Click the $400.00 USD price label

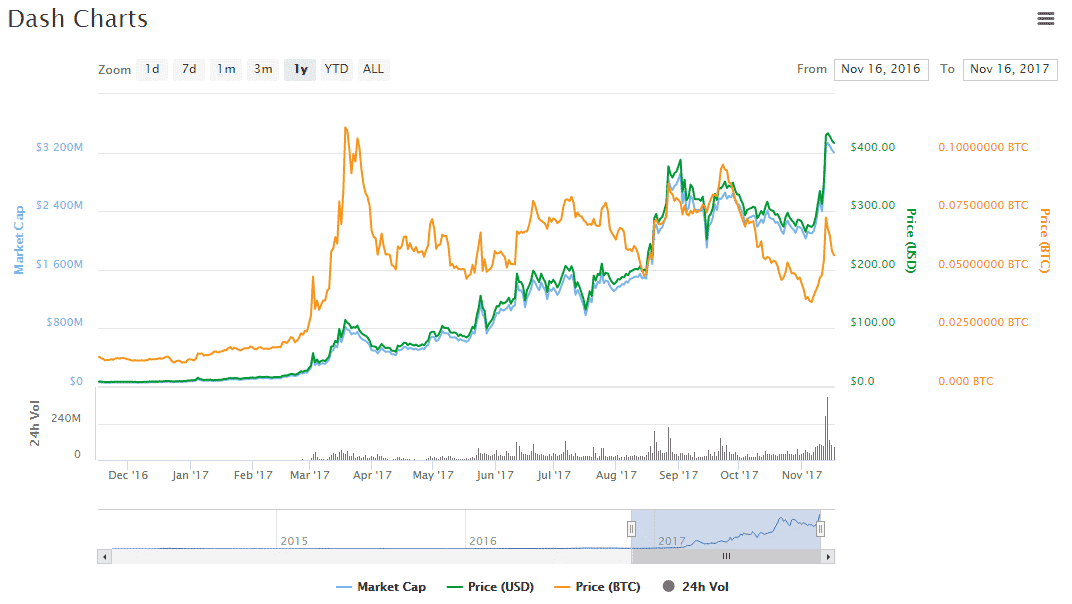pyautogui.click(x=872, y=147)
